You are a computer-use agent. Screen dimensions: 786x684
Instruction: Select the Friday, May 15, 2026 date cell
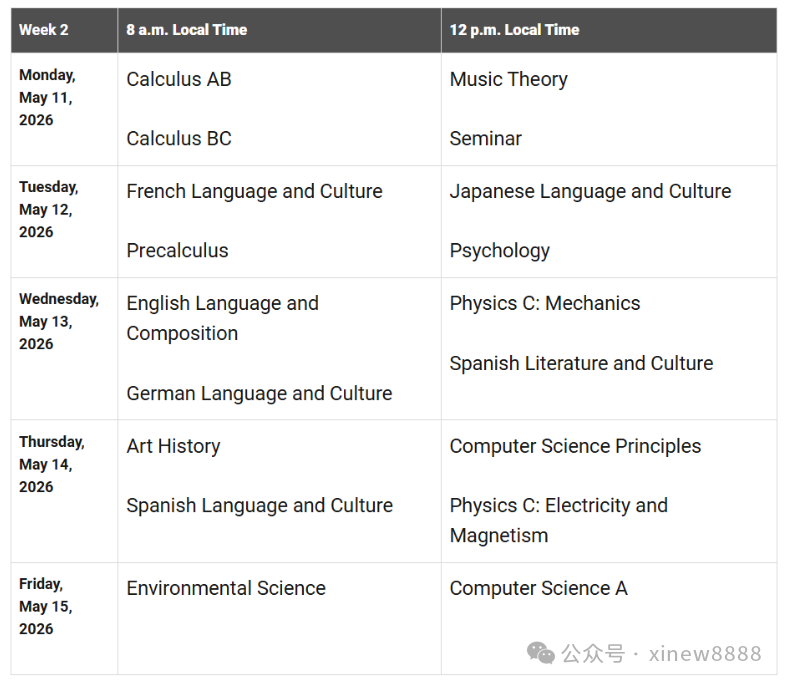point(45,606)
